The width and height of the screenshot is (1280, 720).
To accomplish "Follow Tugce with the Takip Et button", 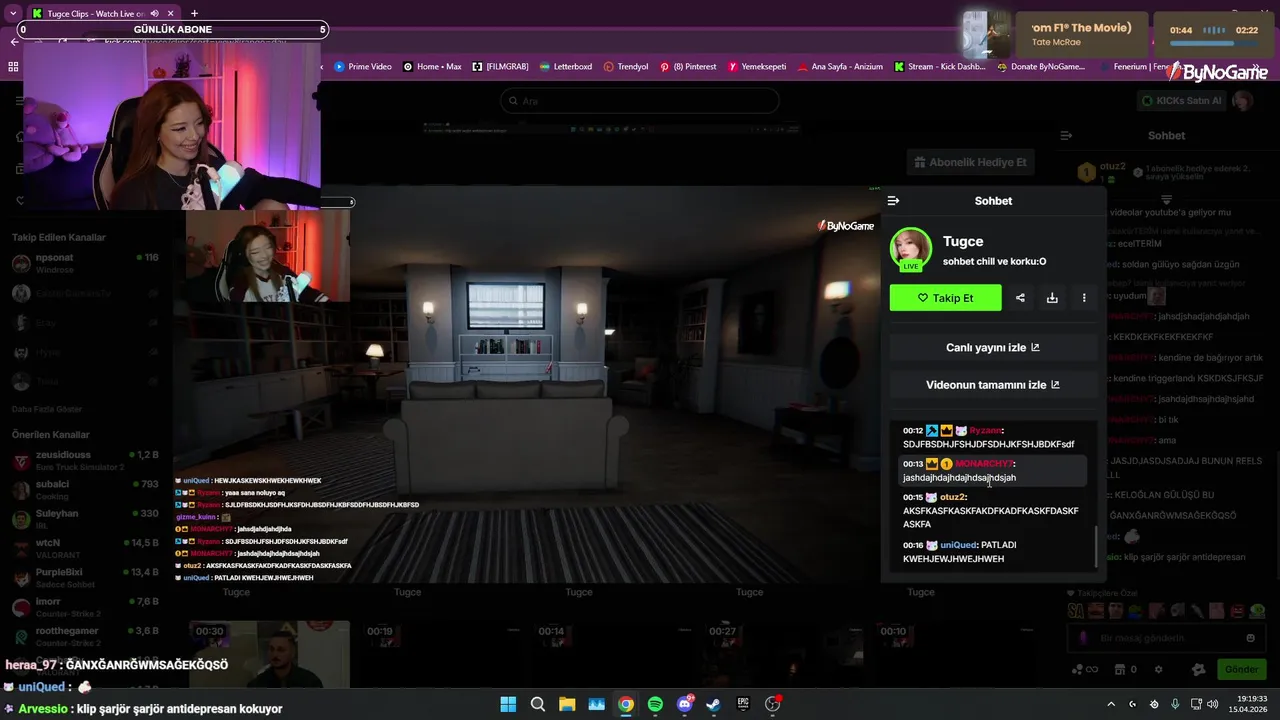I will [945, 298].
